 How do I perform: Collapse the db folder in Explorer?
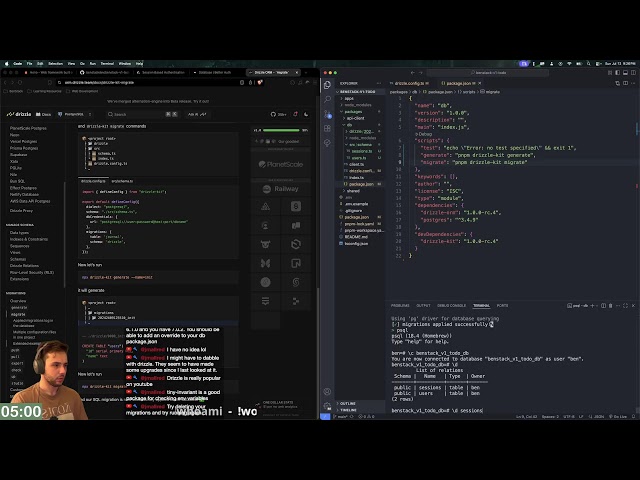coord(361,124)
